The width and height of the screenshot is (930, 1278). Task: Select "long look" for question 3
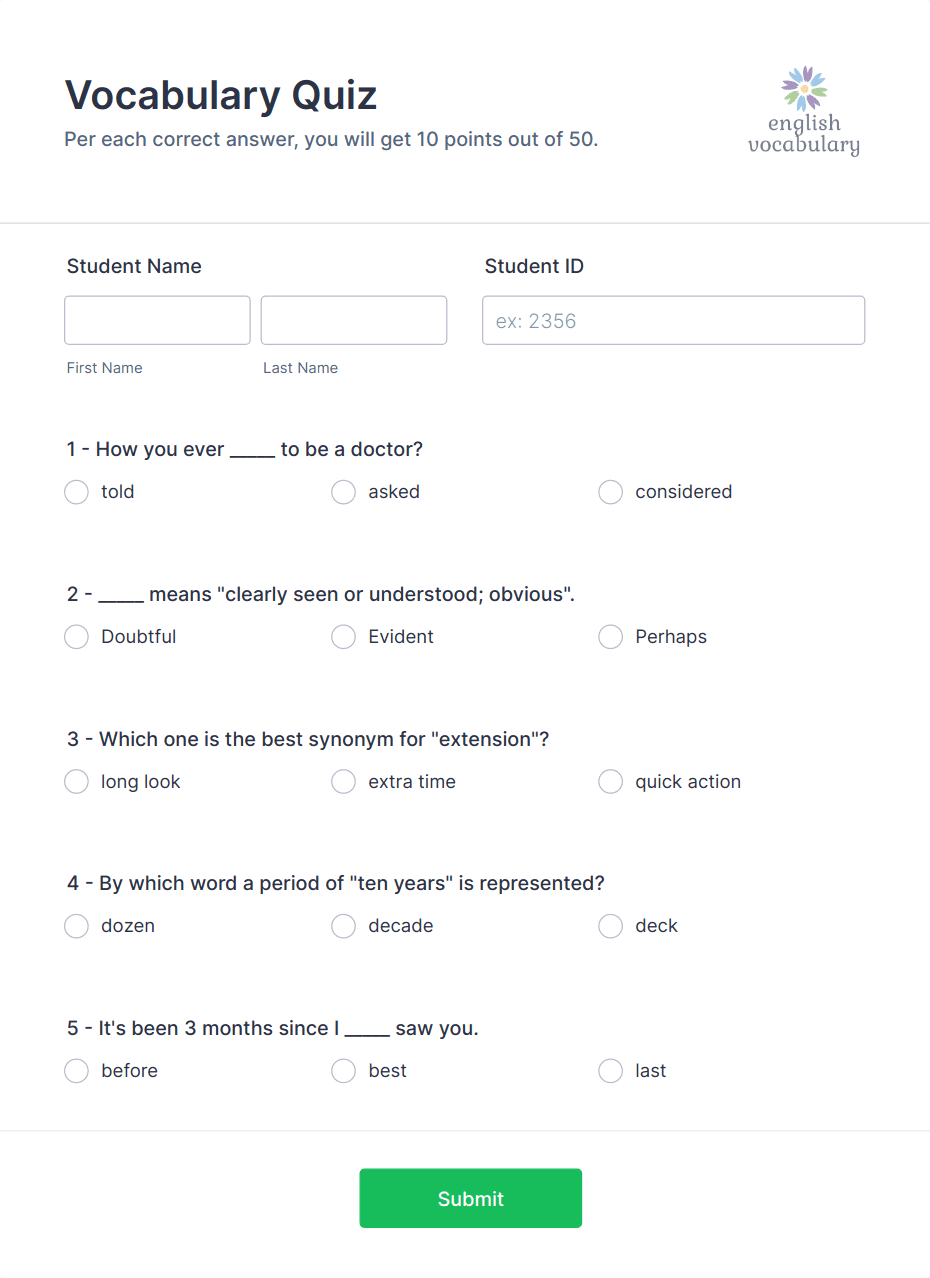coord(76,781)
